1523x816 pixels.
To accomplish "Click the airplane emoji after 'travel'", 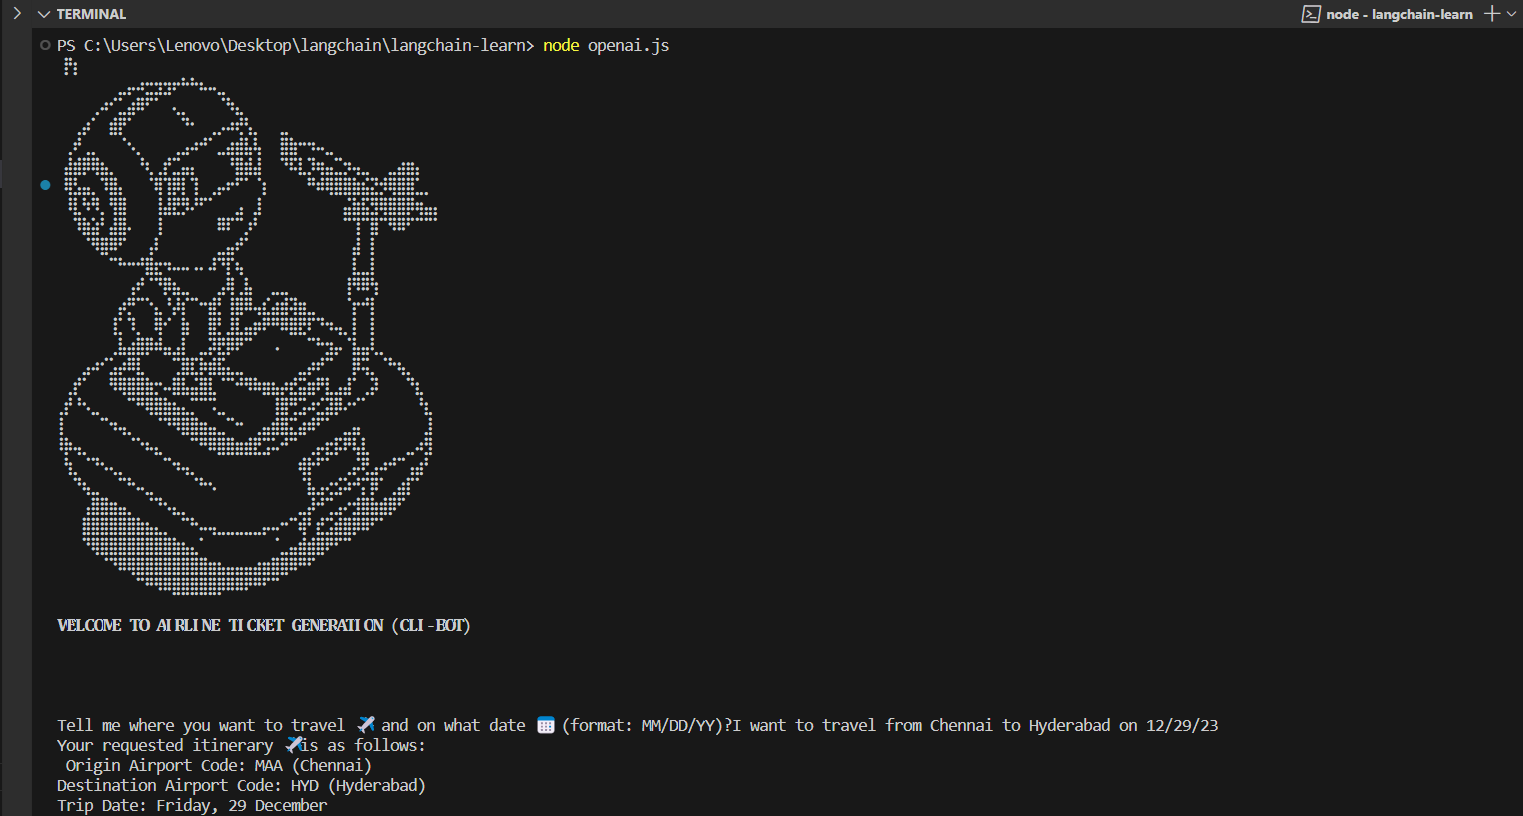I will [366, 725].
